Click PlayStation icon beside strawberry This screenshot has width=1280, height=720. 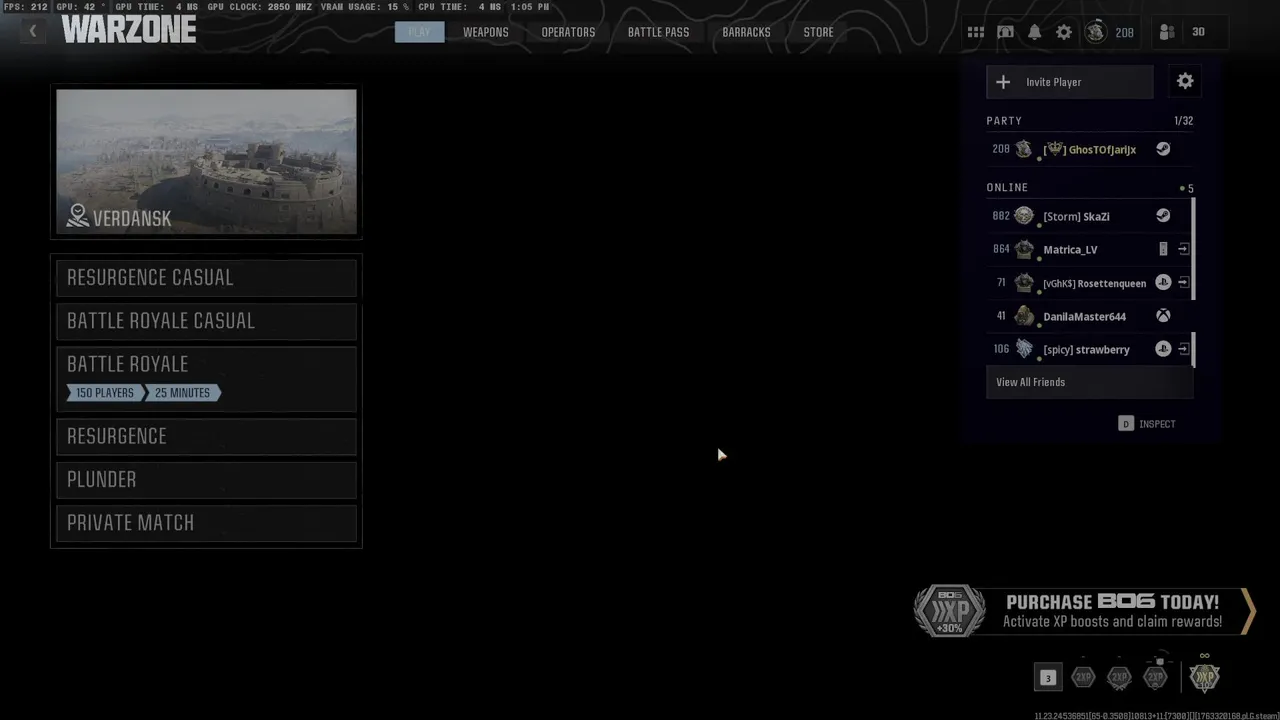pyautogui.click(x=1163, y=349)
